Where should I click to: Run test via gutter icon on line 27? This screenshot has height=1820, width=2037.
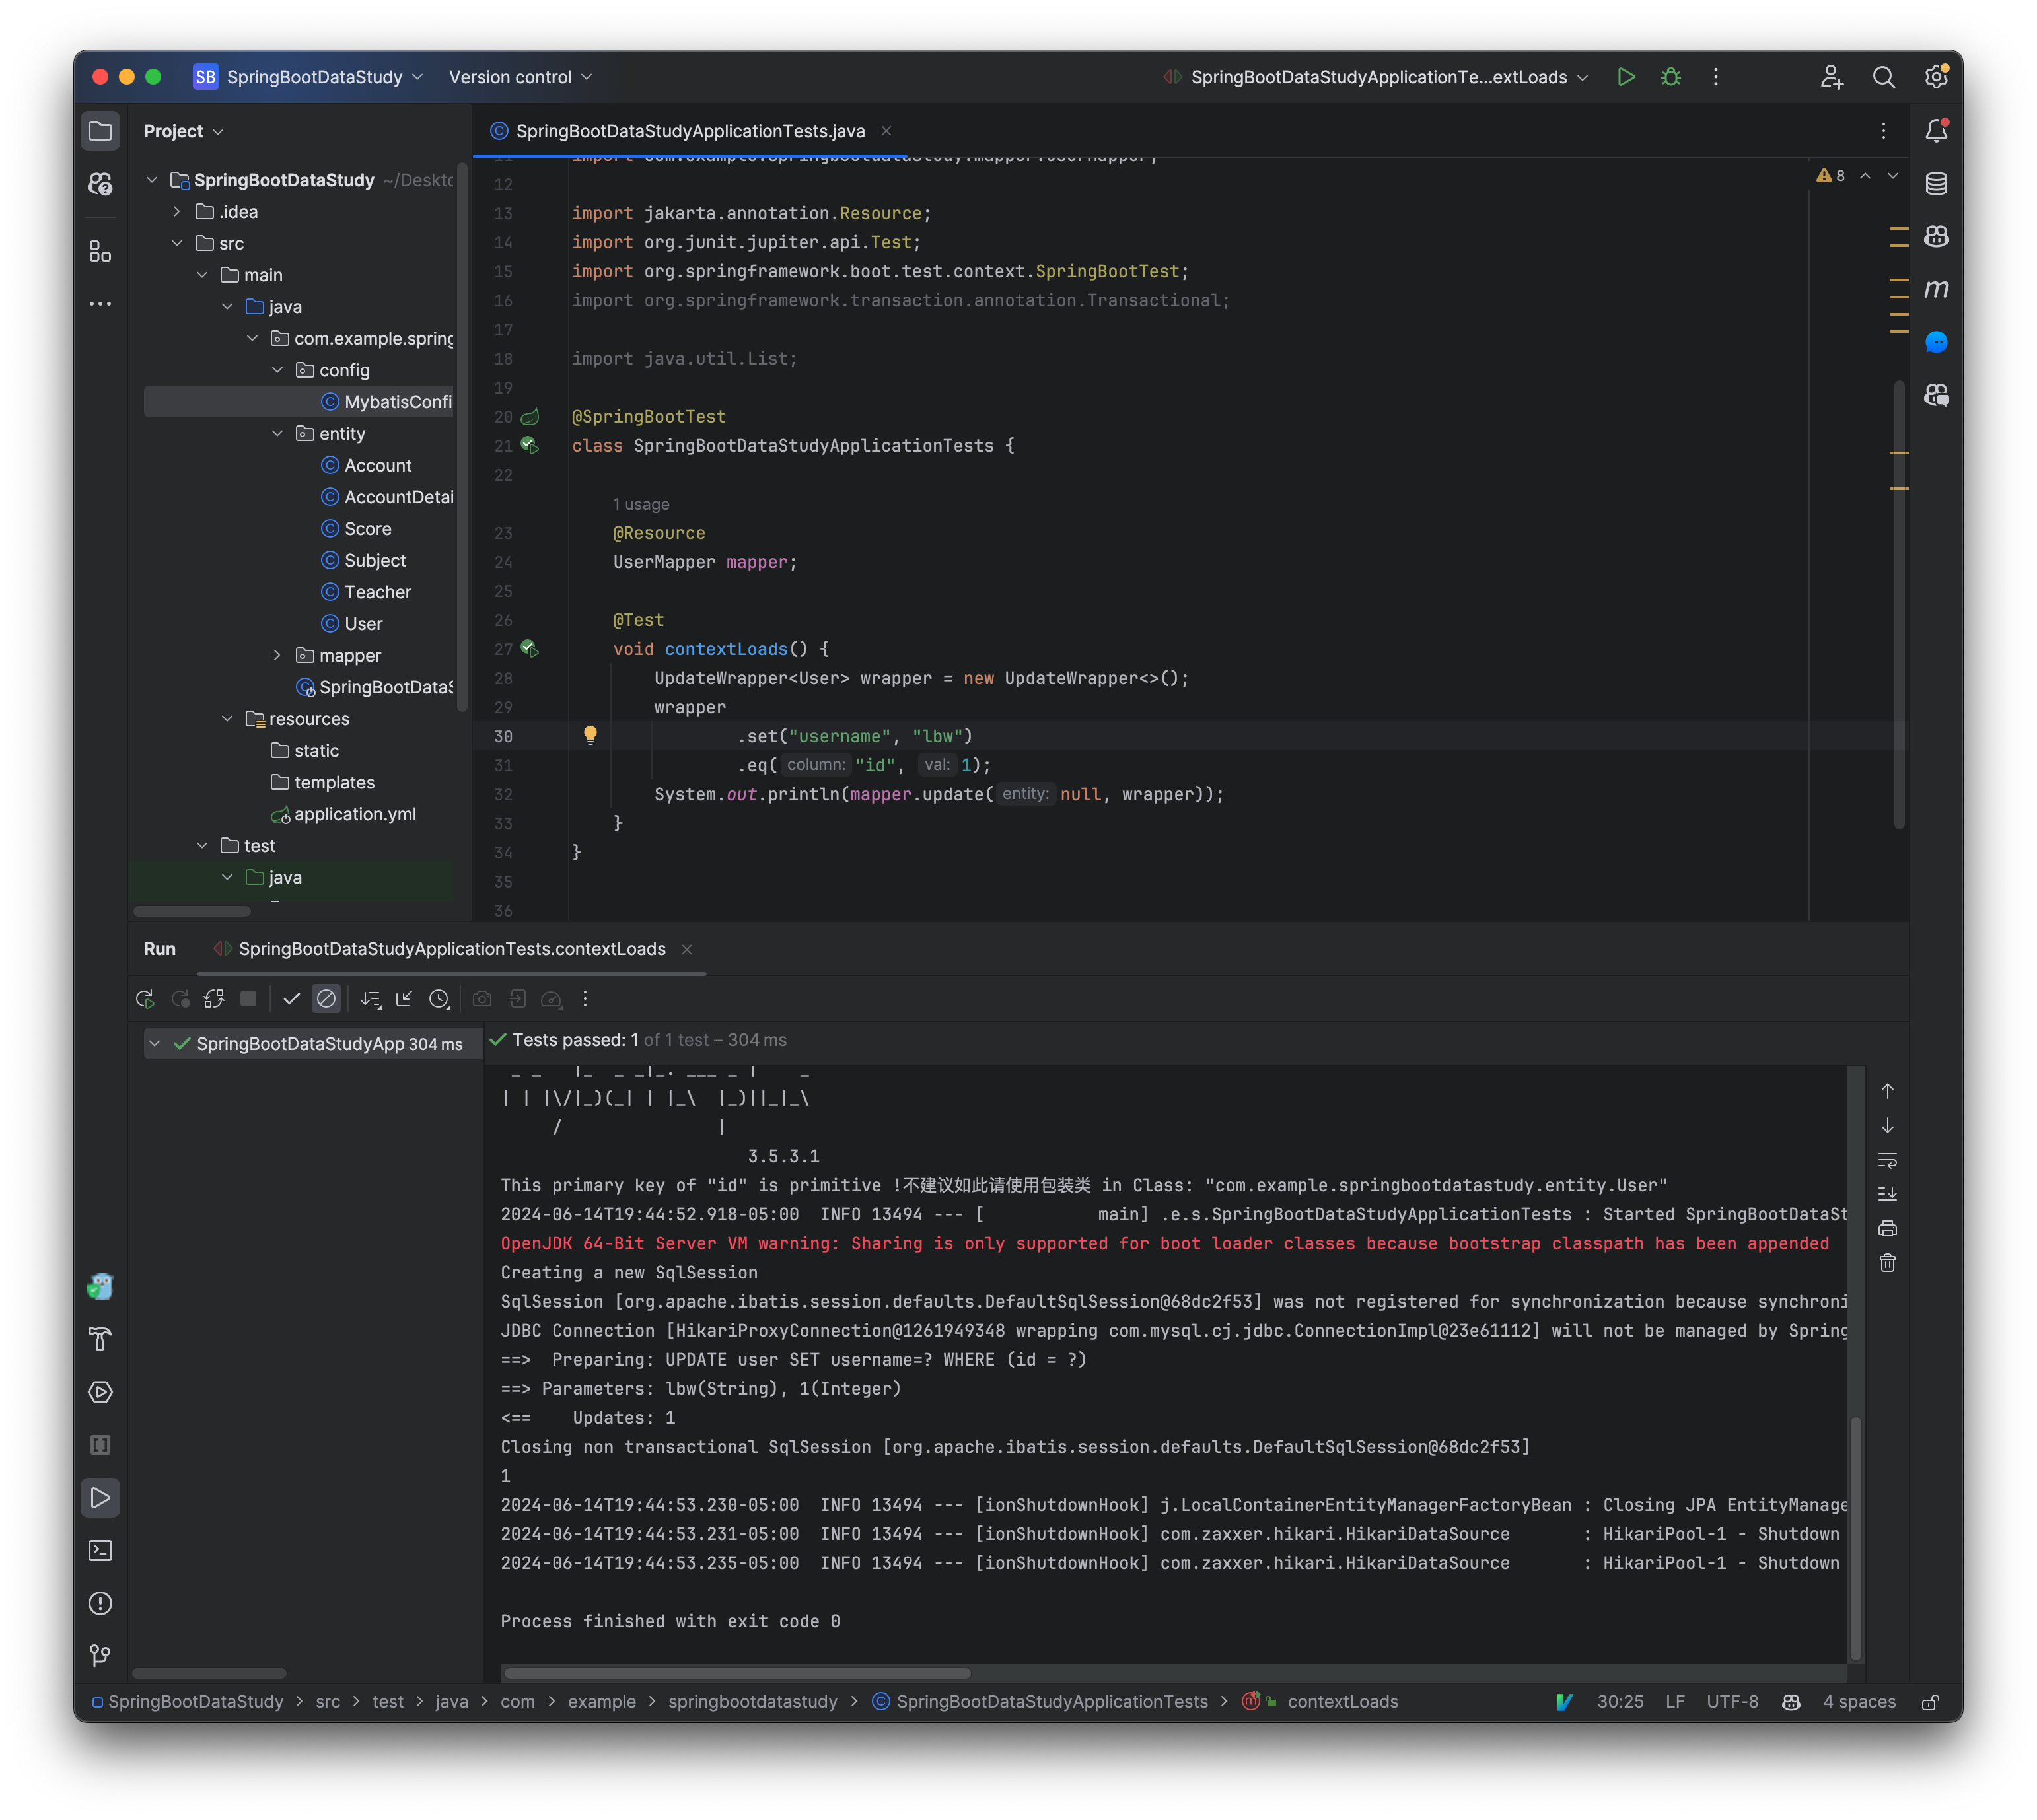(x=530, y=650)
